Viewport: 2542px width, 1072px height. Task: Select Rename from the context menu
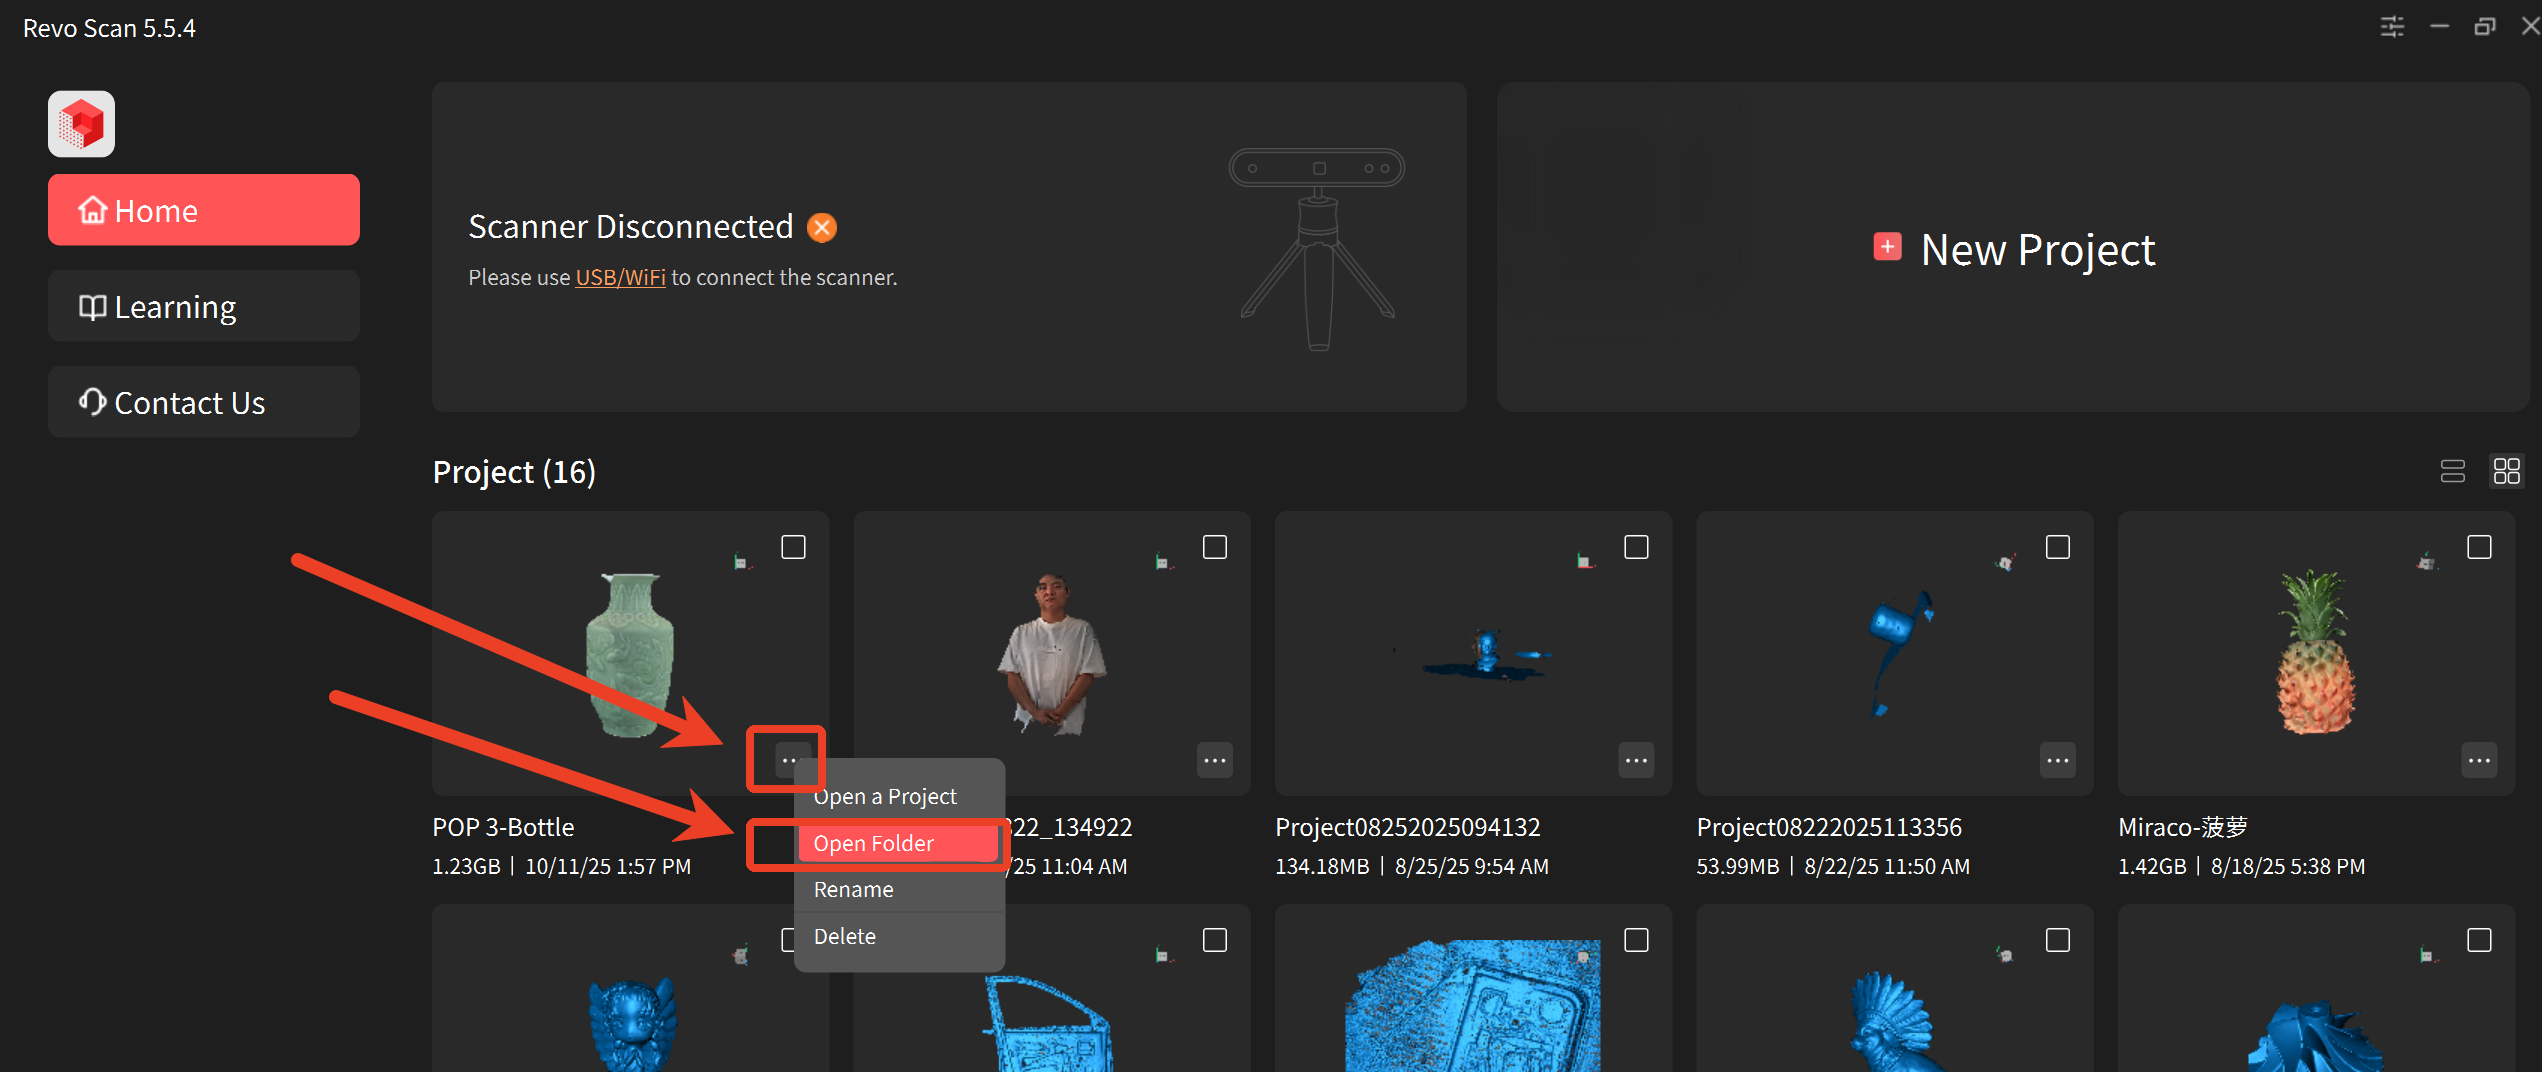[853, 889]
